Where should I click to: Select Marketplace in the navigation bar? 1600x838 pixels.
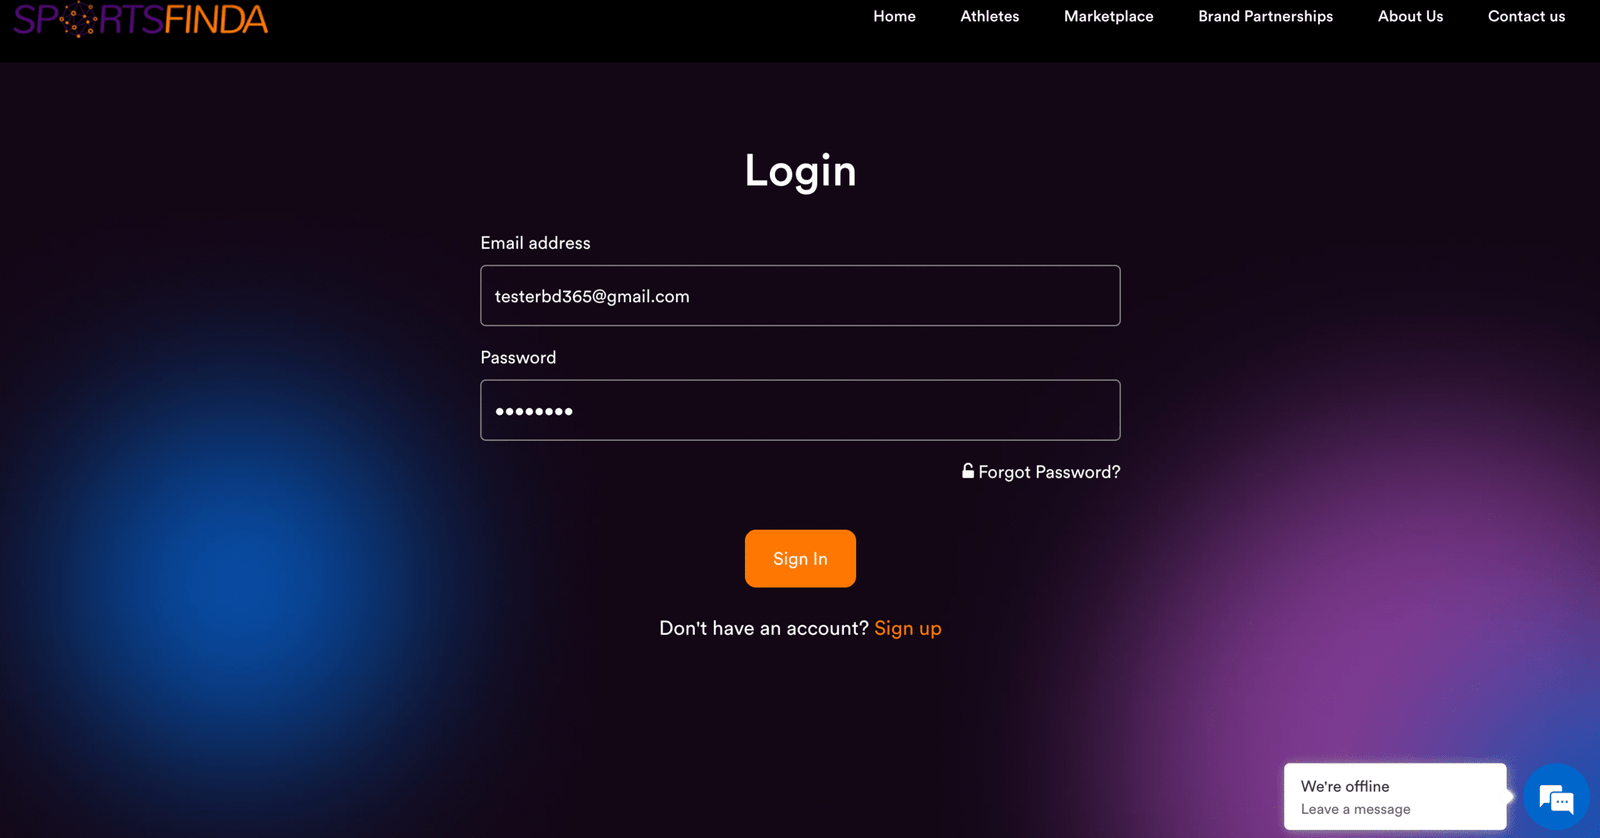(x=1108, y=16)
